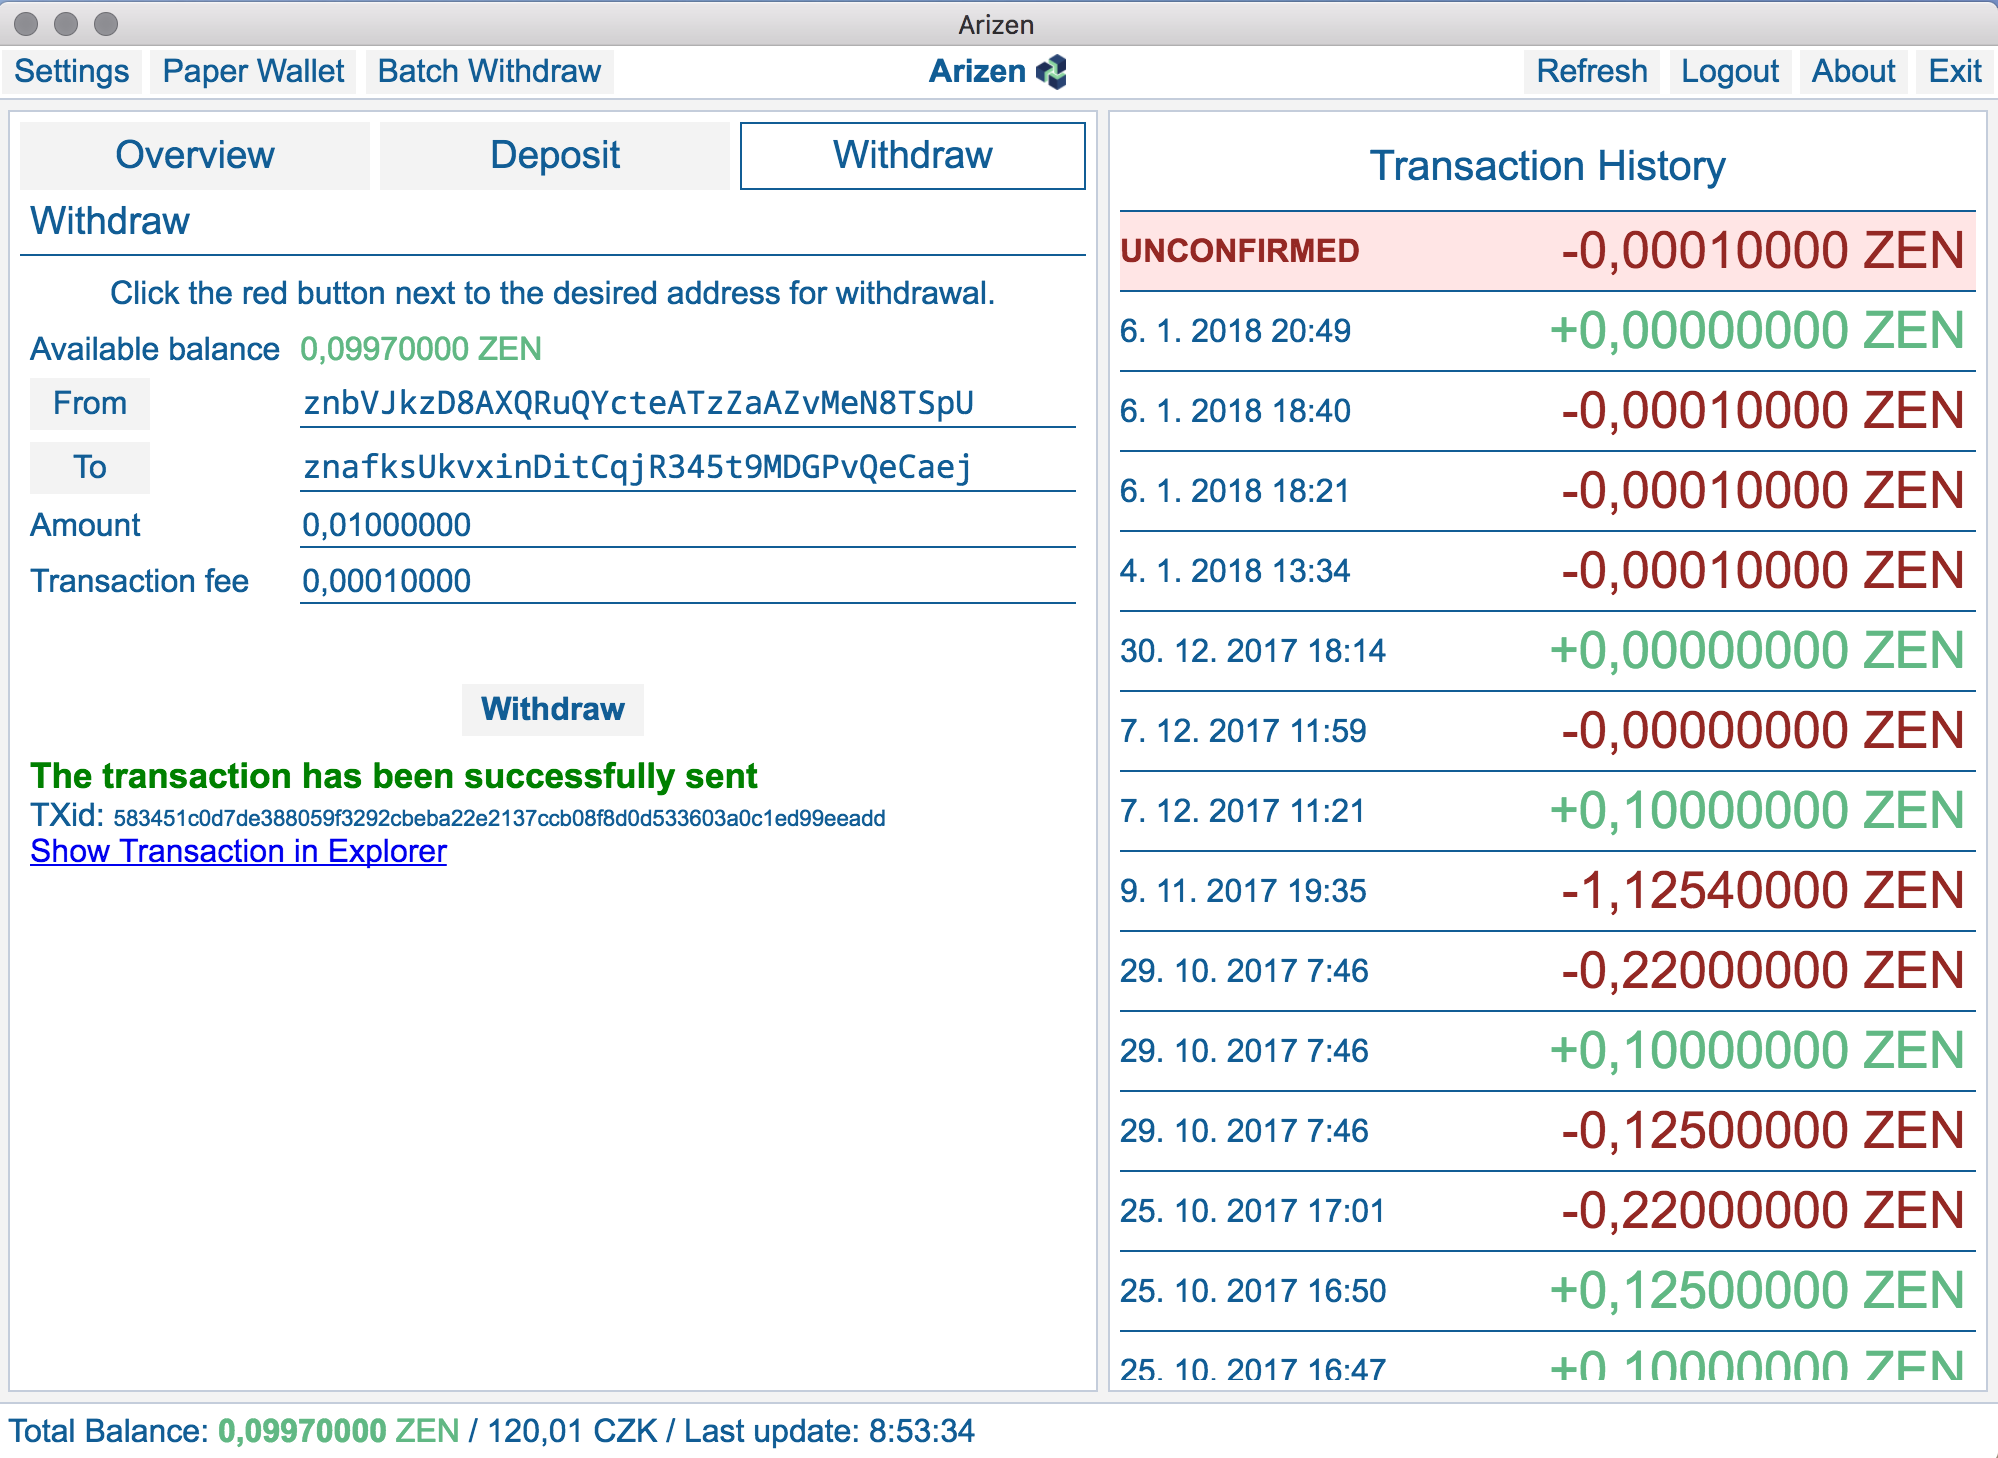Open the -0,12500000 ZEN transaction
The height and width of the screenshot is (1458, 1998).
[x=1548, y=1131]
